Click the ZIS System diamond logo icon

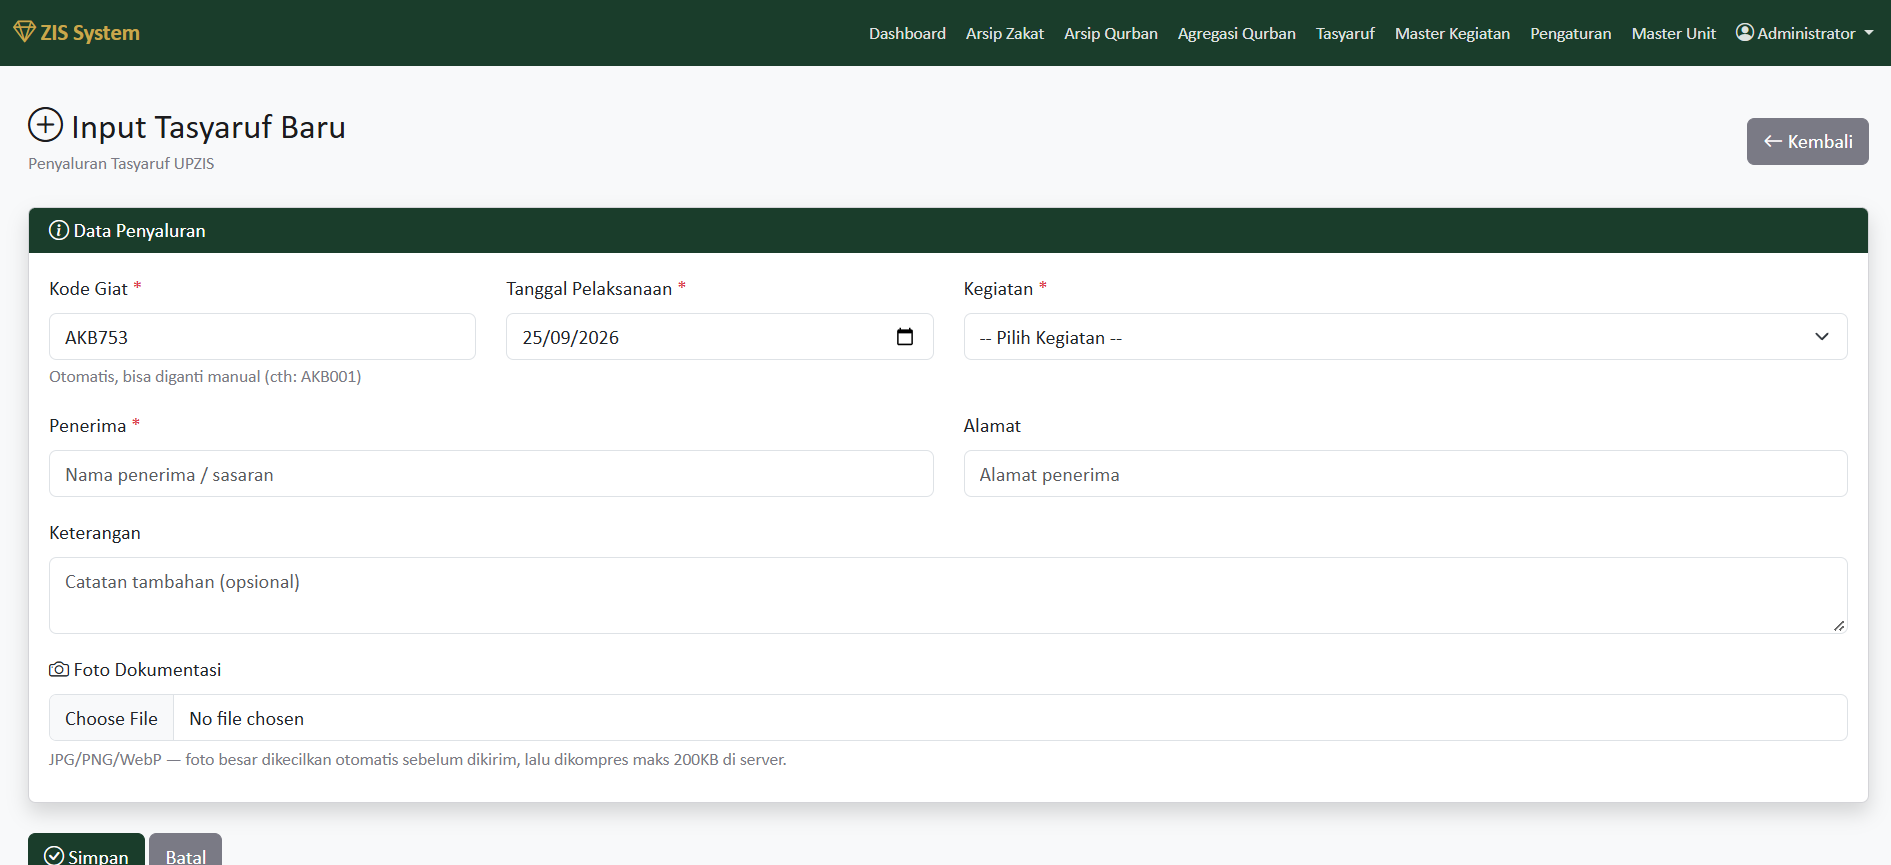click(x=24, y=32)
